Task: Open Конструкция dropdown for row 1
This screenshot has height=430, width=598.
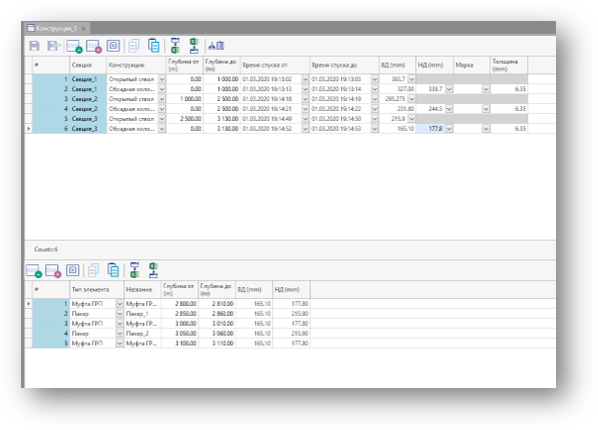Action: (x=162, y=79)
